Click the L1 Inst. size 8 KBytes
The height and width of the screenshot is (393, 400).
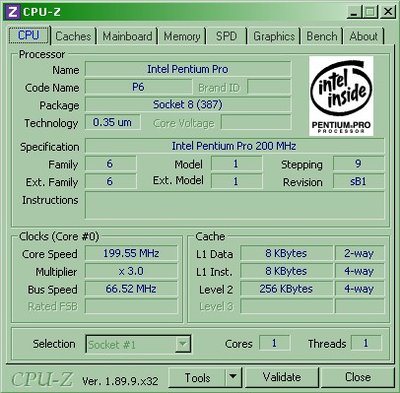[x=286, y=271]
